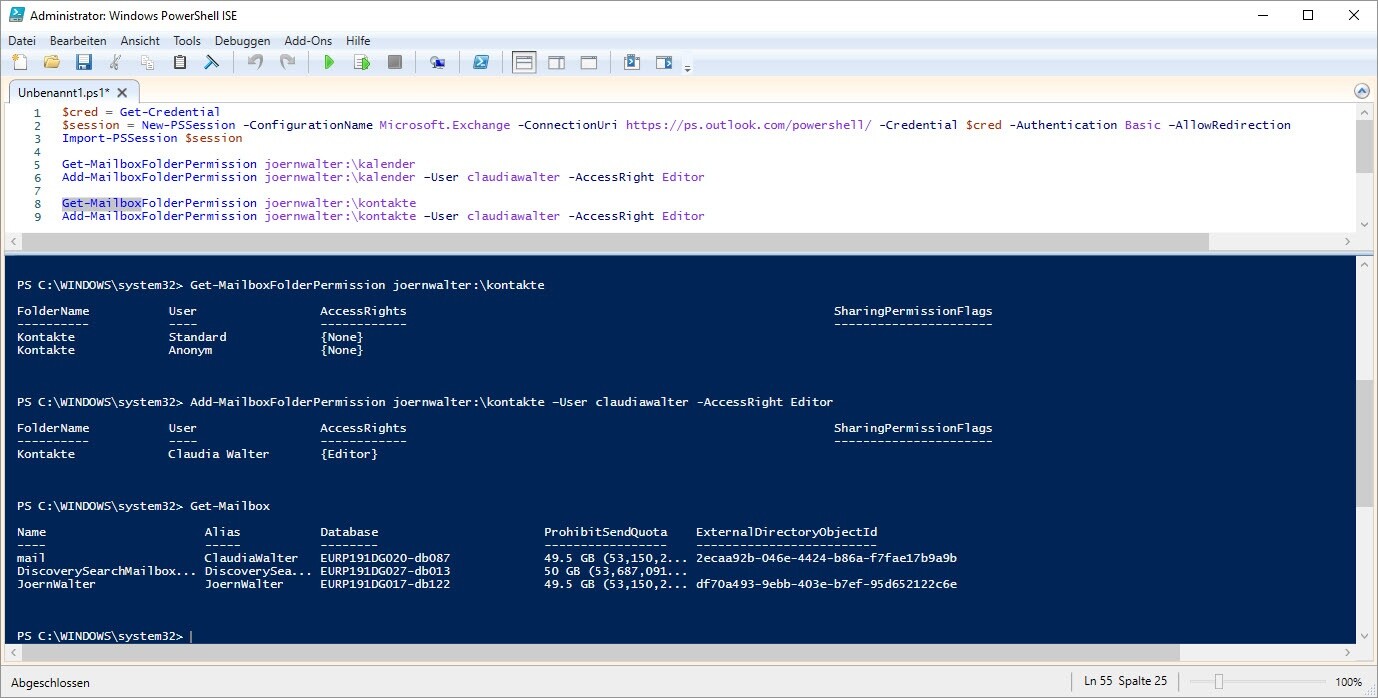The height and width of the screenshot is (698, 1378).
Task: Create a new script with the New icon
Action: [x=19, y=63]
